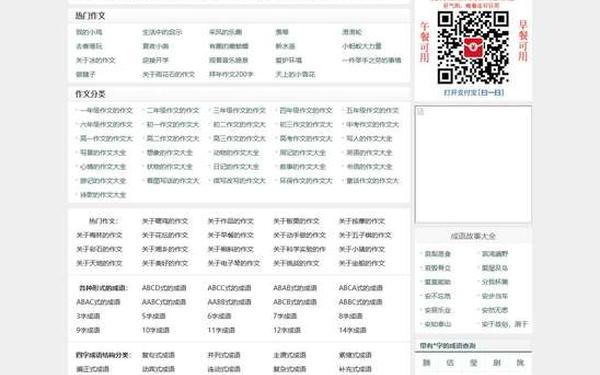Open '关于早餐的作文' link
This screenshot has width=600, height=375.
click(231, 235)
